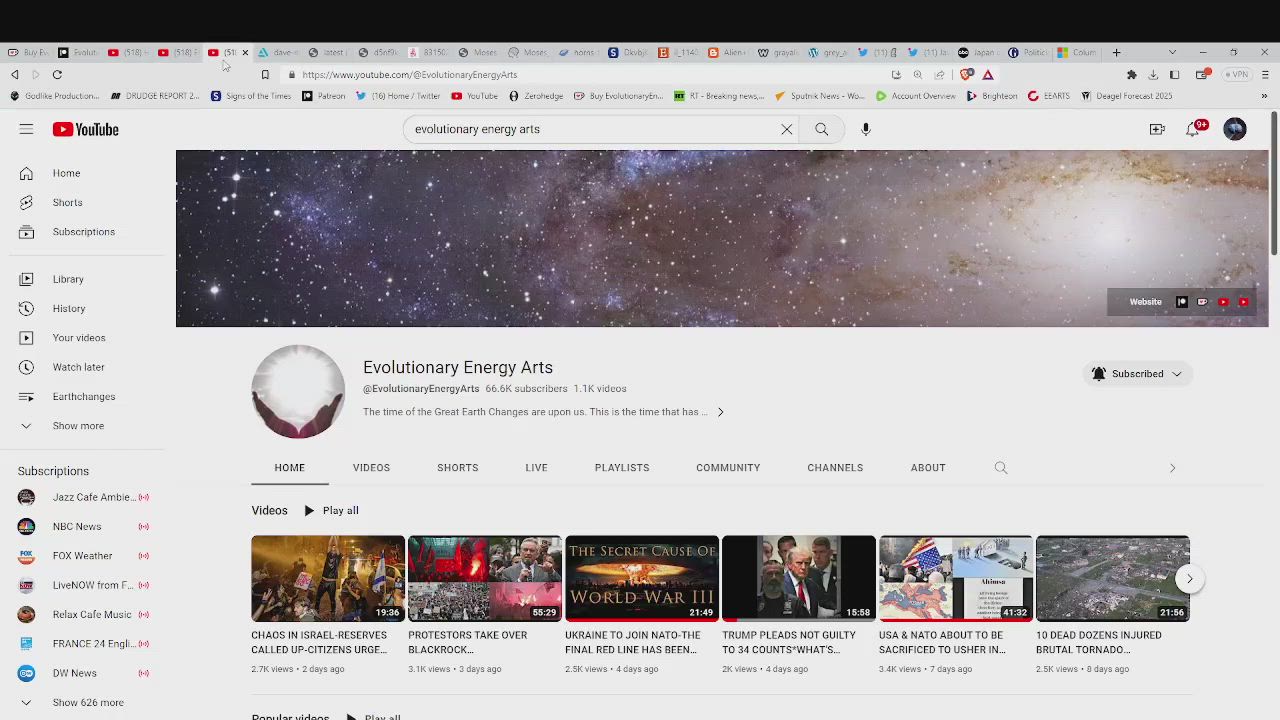The image size is (1280, 720).
Task: Open the YouTube hamburger guide menu
Action: click(x=26, y=129)
